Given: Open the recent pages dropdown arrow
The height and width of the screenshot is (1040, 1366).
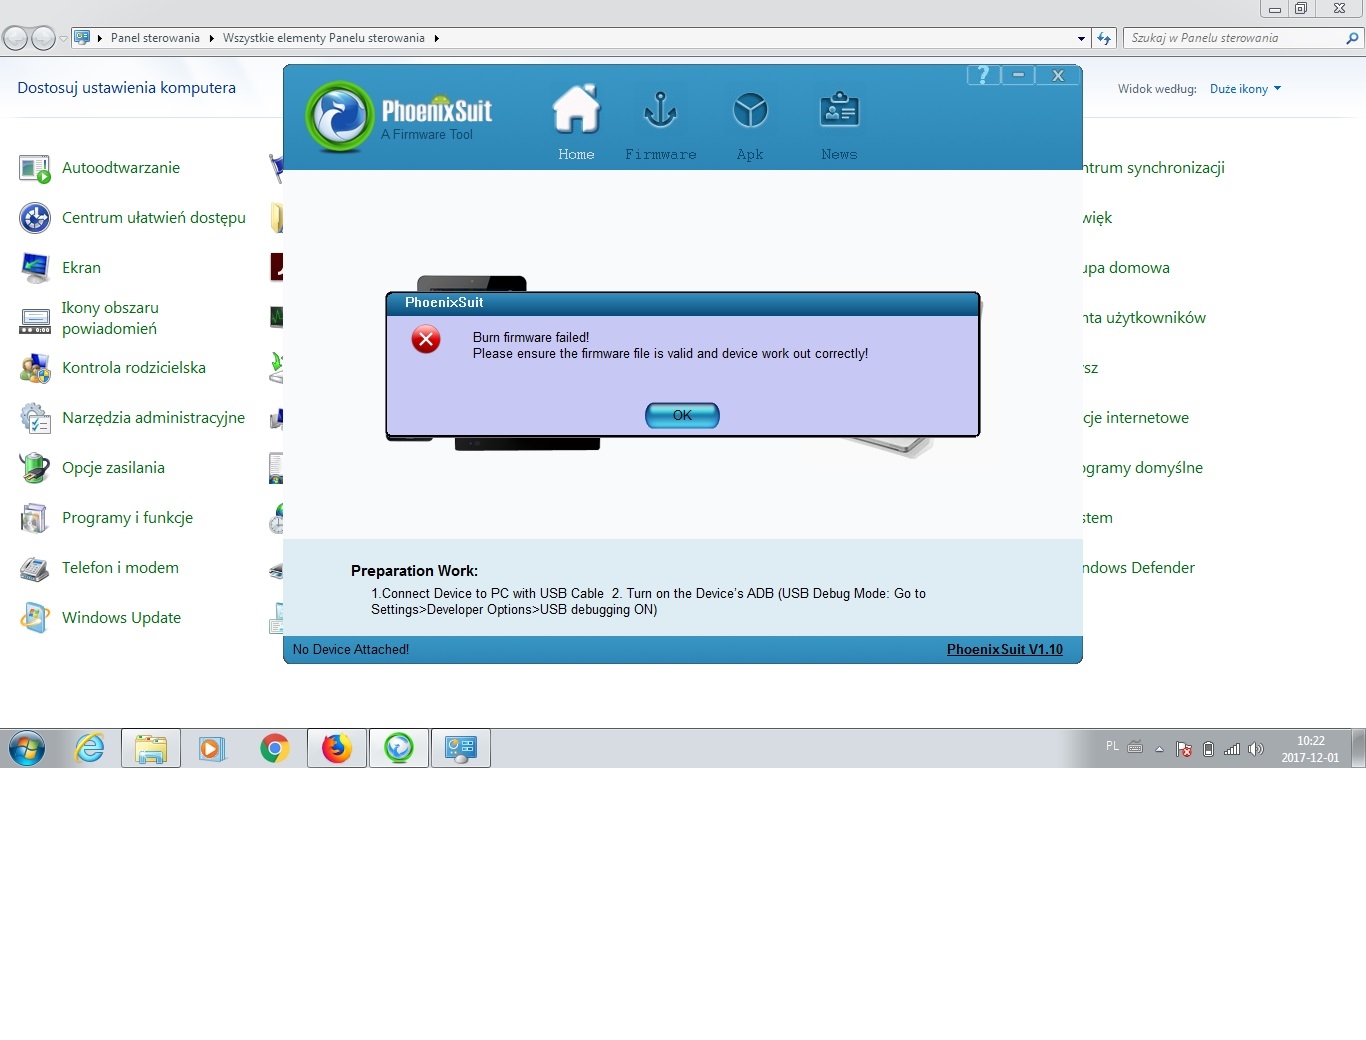Looking at the screenshot, I should (63, 39).
